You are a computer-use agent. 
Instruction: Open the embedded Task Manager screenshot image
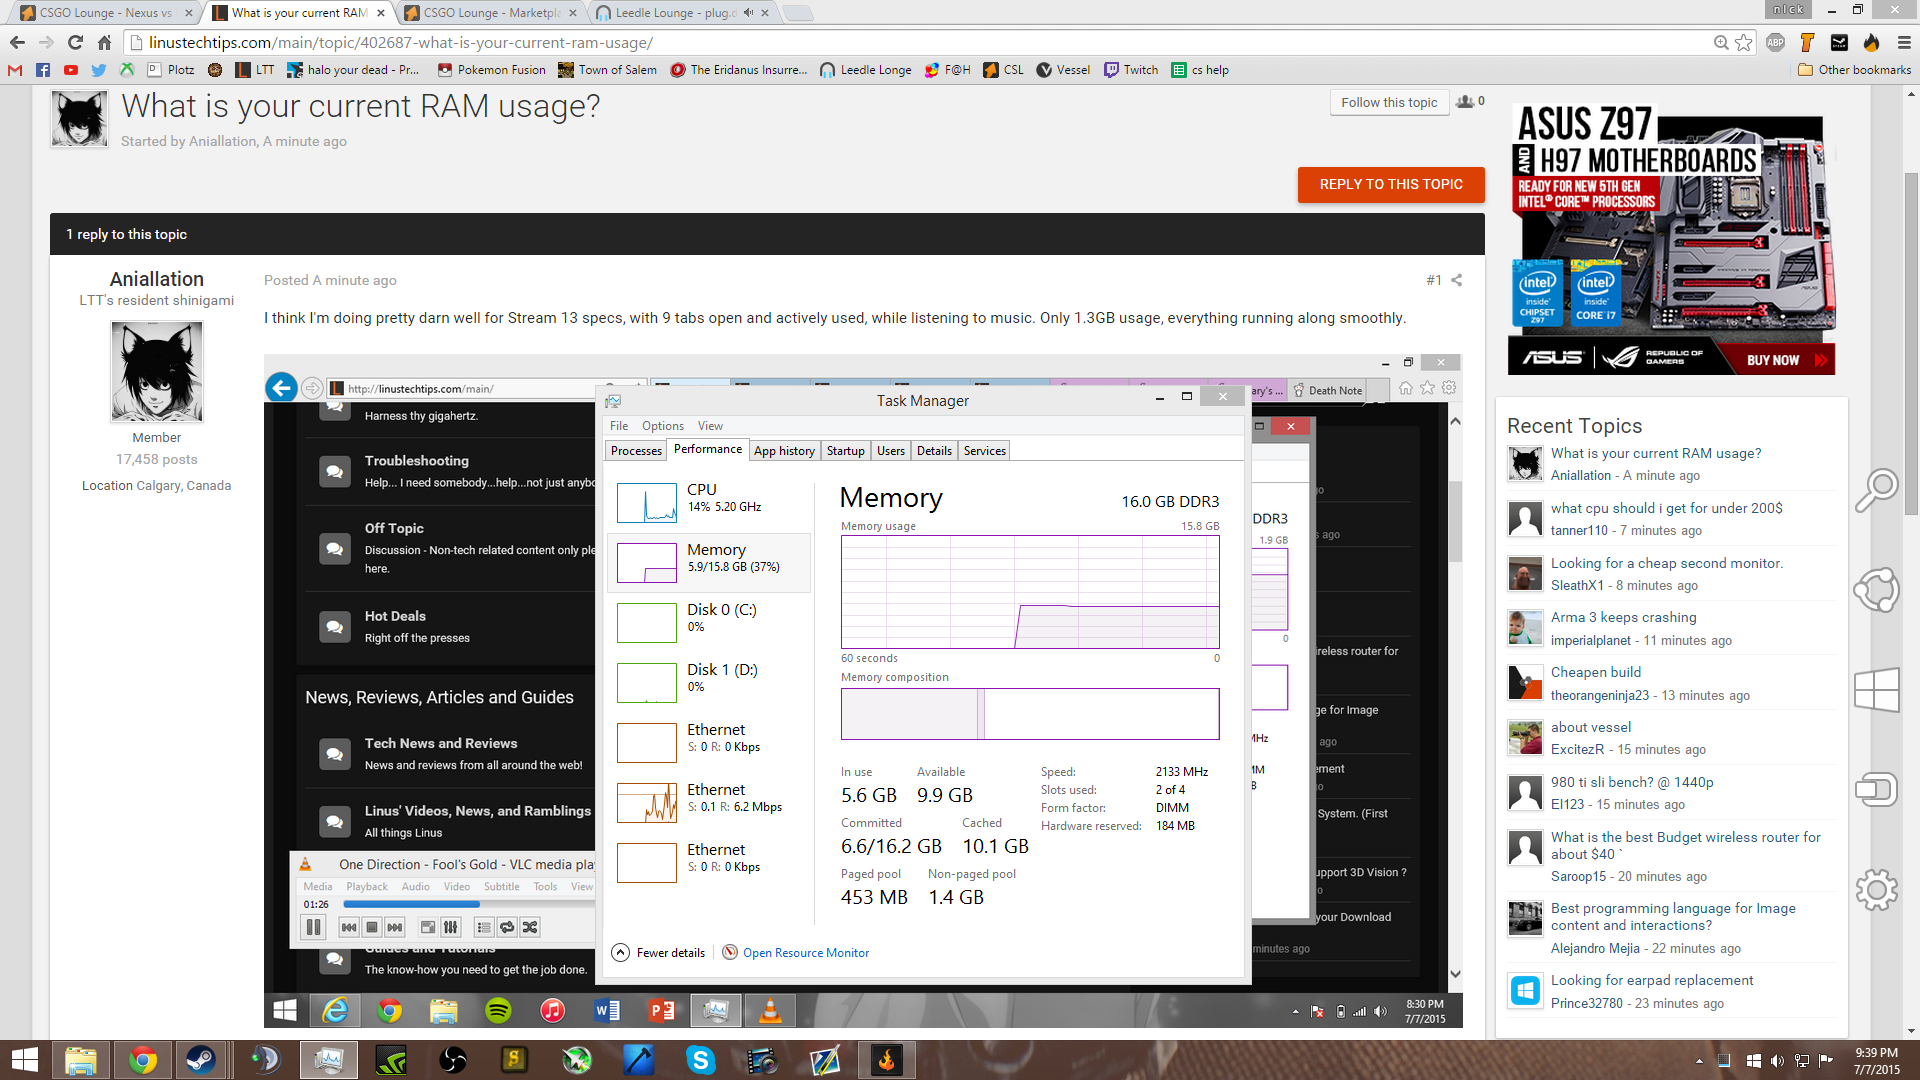[x=863, y=690]
